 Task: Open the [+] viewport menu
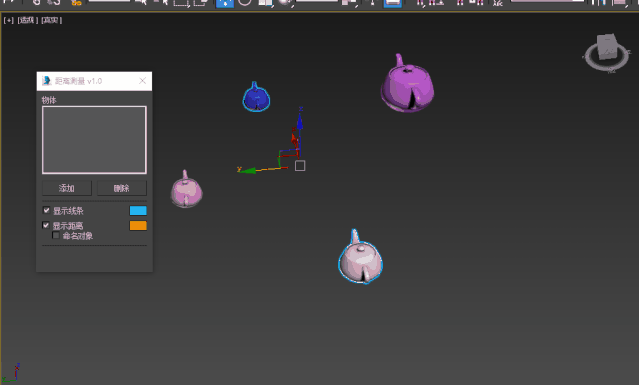[x=9, y=20]
